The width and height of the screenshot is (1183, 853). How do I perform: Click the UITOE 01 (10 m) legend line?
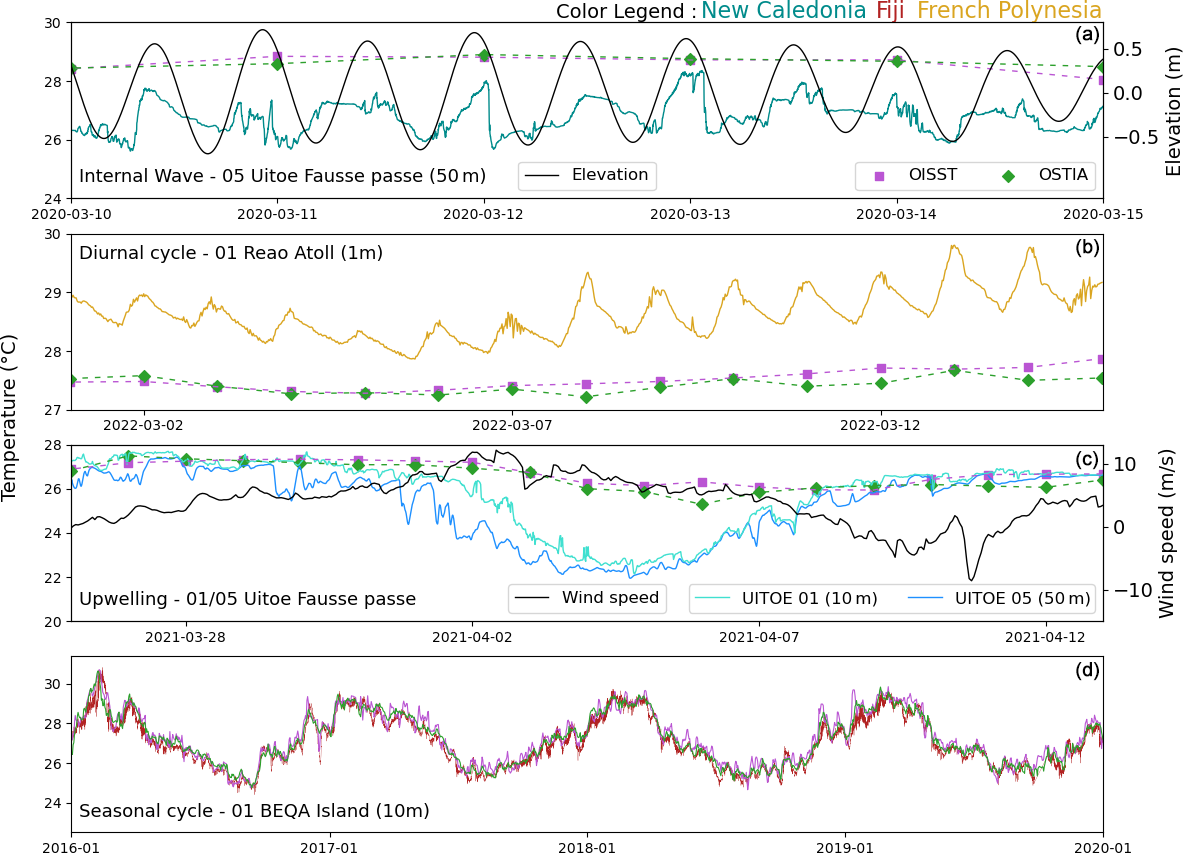[x=712, y=599]
